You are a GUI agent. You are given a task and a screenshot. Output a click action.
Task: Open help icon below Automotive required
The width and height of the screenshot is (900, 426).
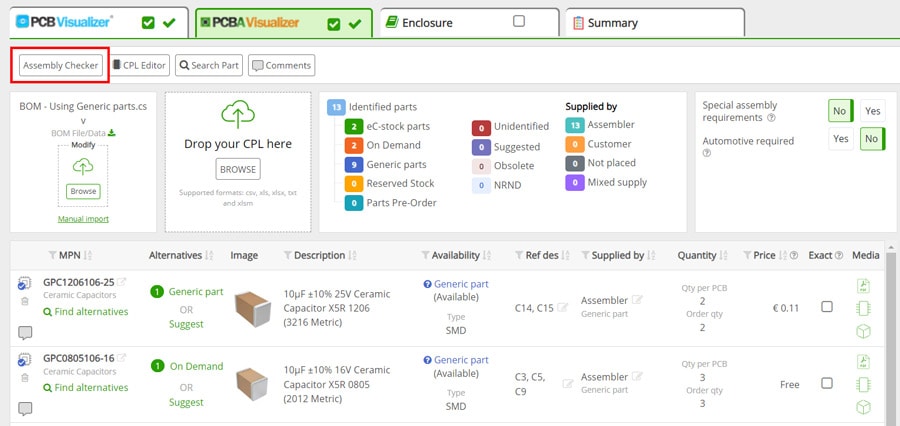click(x=707, y=153)
